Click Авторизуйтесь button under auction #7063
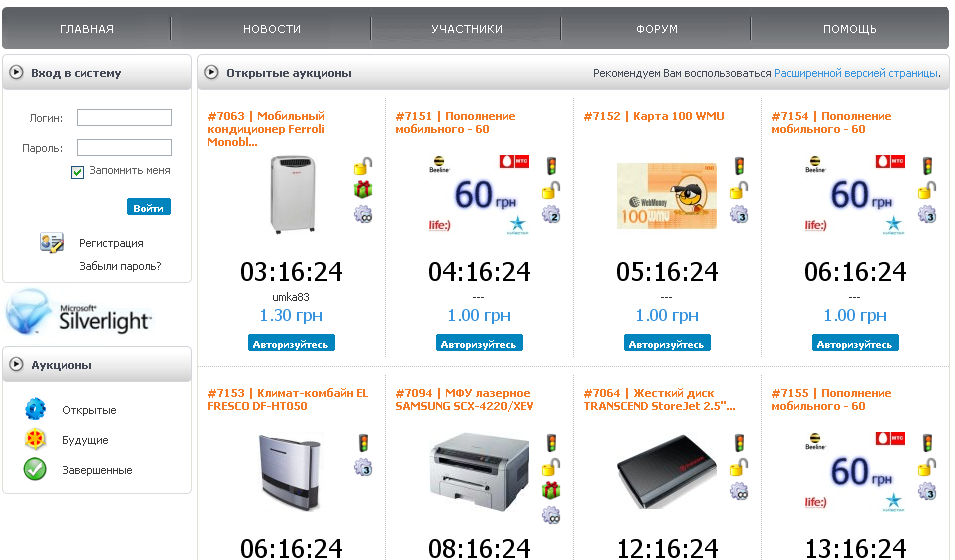Image resolution: width=955 pixels, height=560 pixels. coord(291,343)
